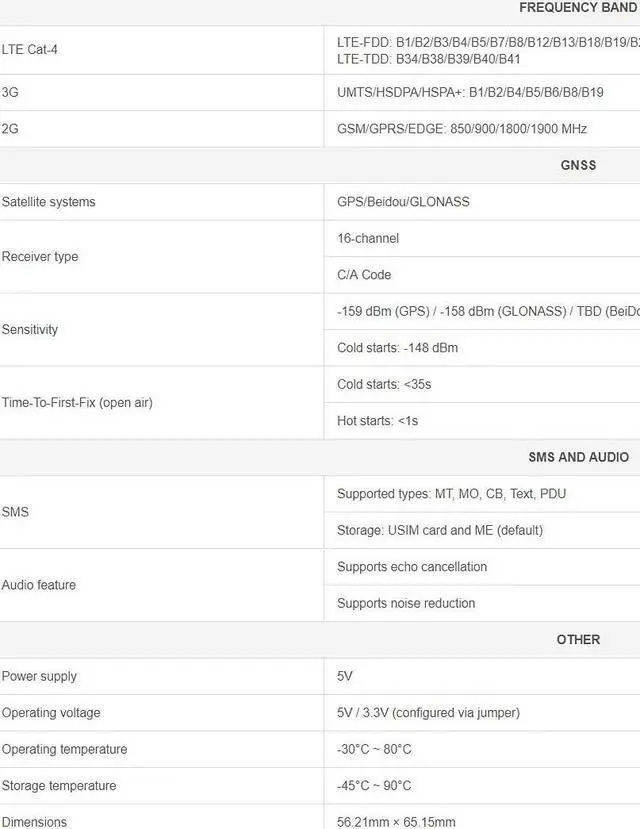Click the LTE-TDD bands line
The height and width of the screenshot is (829, 640).
point(429,59)
